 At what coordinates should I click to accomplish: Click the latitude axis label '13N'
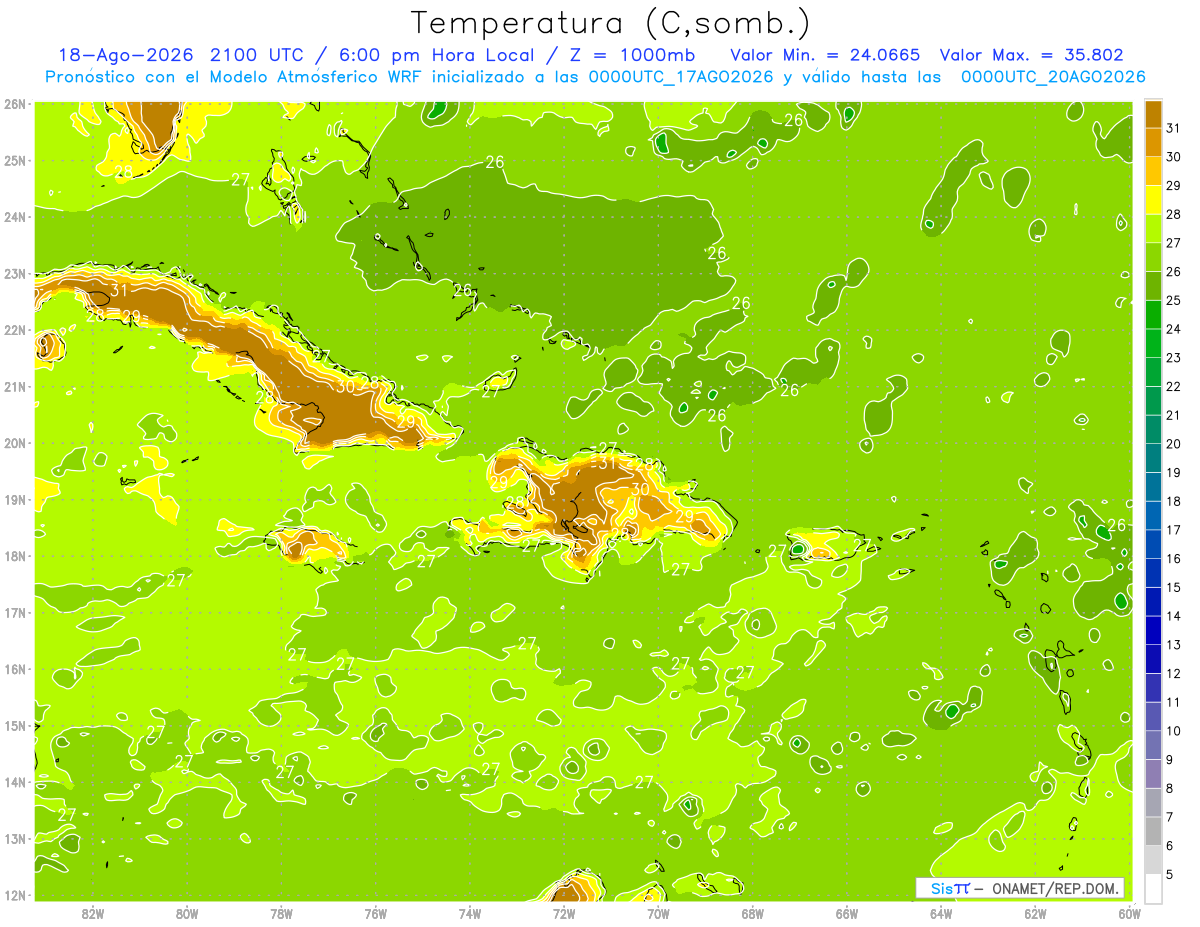tap(15, 838)
